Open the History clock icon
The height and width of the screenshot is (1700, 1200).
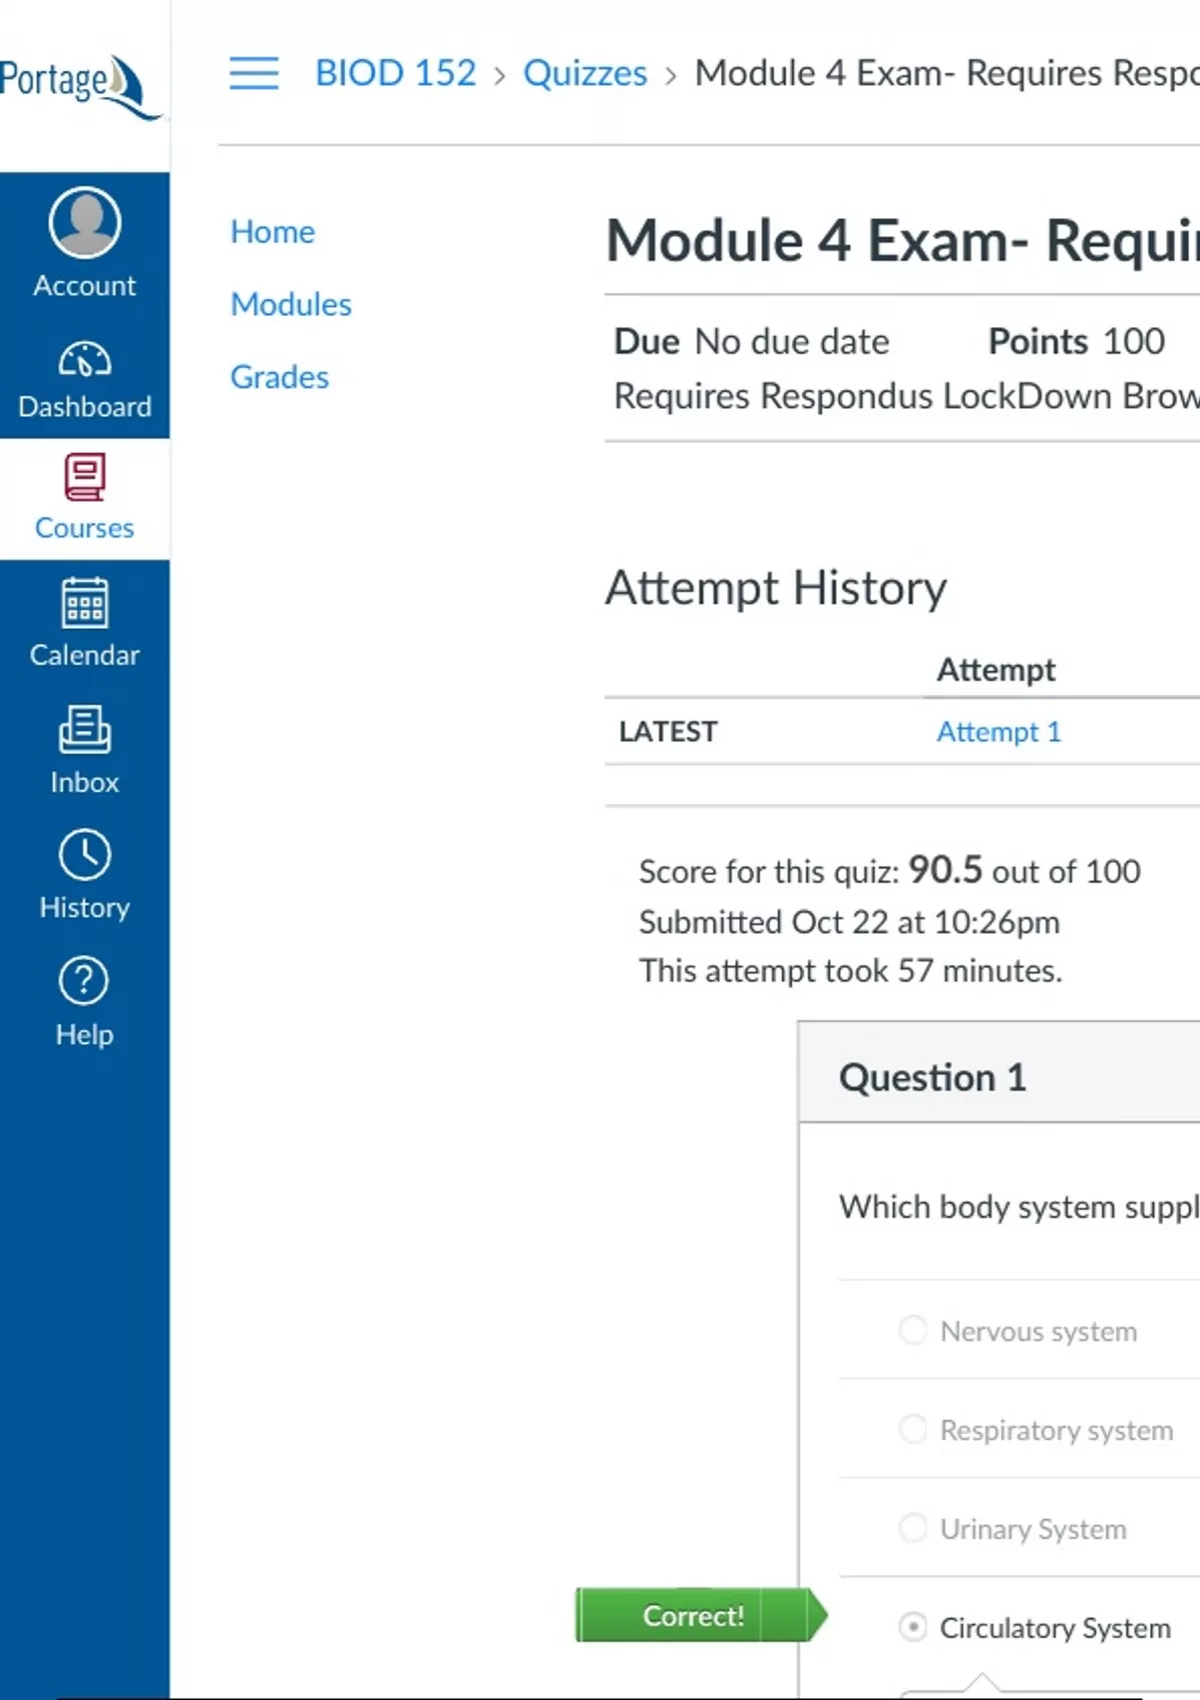coord(85,855)
